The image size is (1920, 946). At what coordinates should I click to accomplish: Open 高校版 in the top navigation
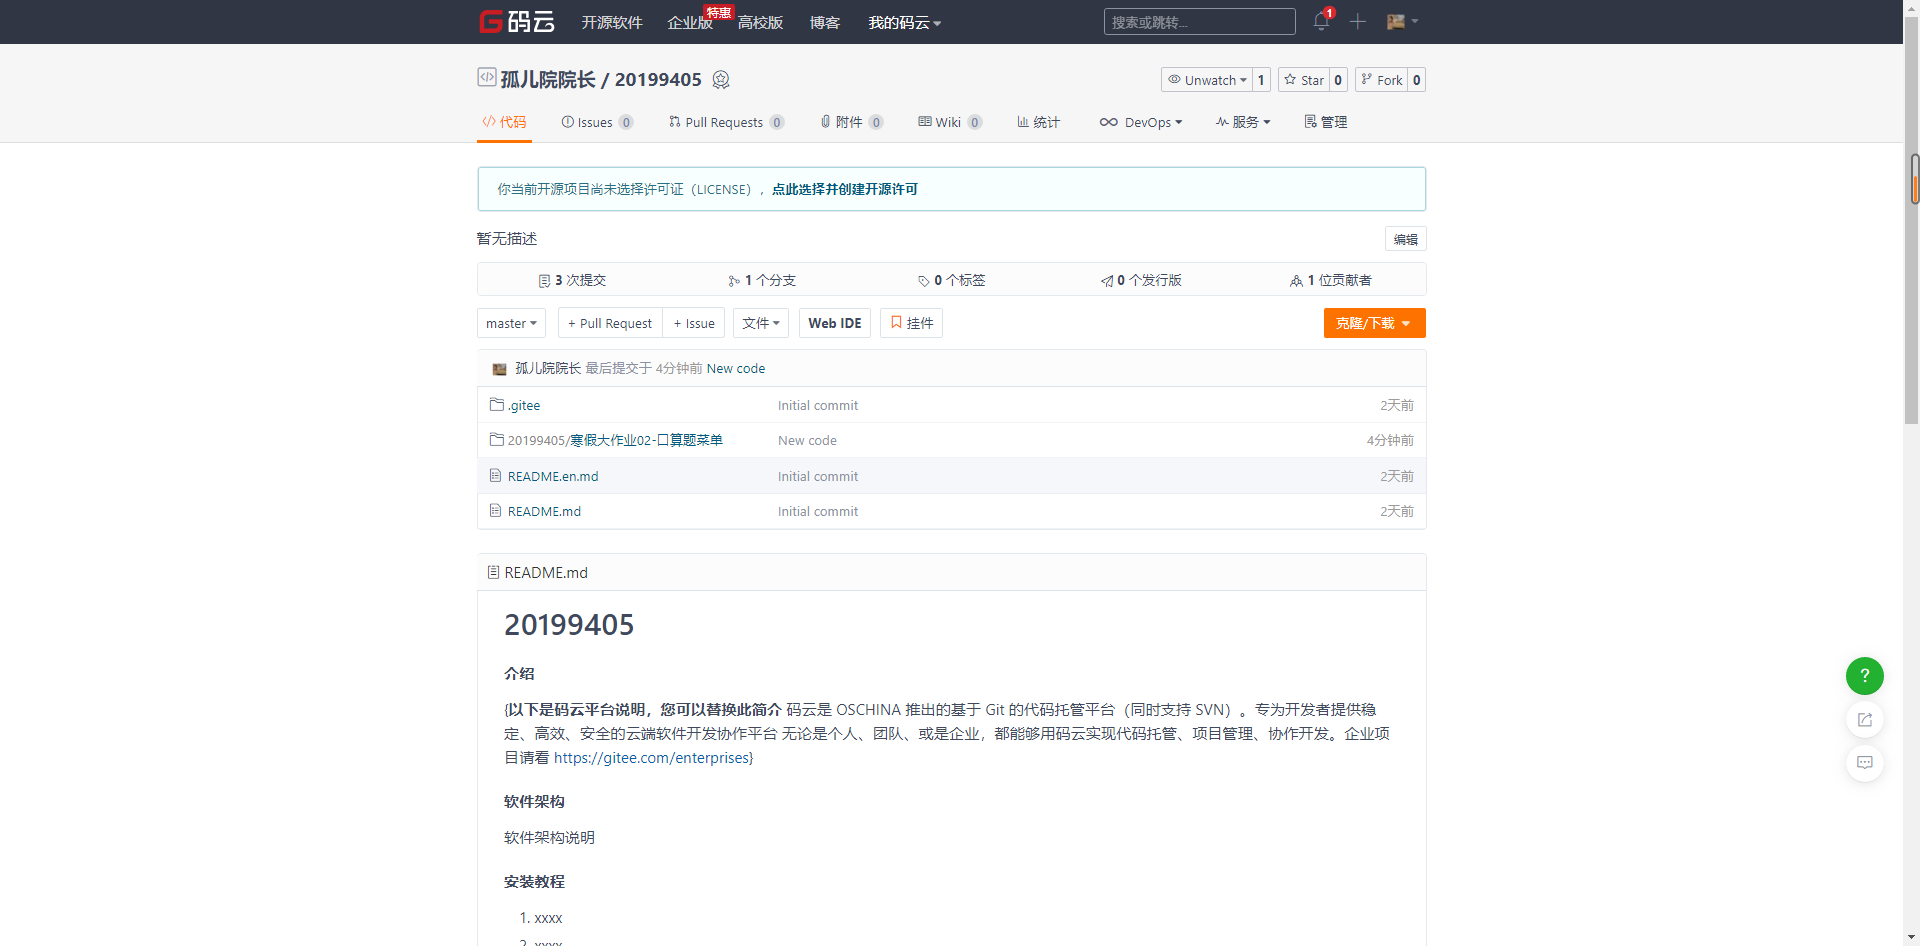(760, 22)
